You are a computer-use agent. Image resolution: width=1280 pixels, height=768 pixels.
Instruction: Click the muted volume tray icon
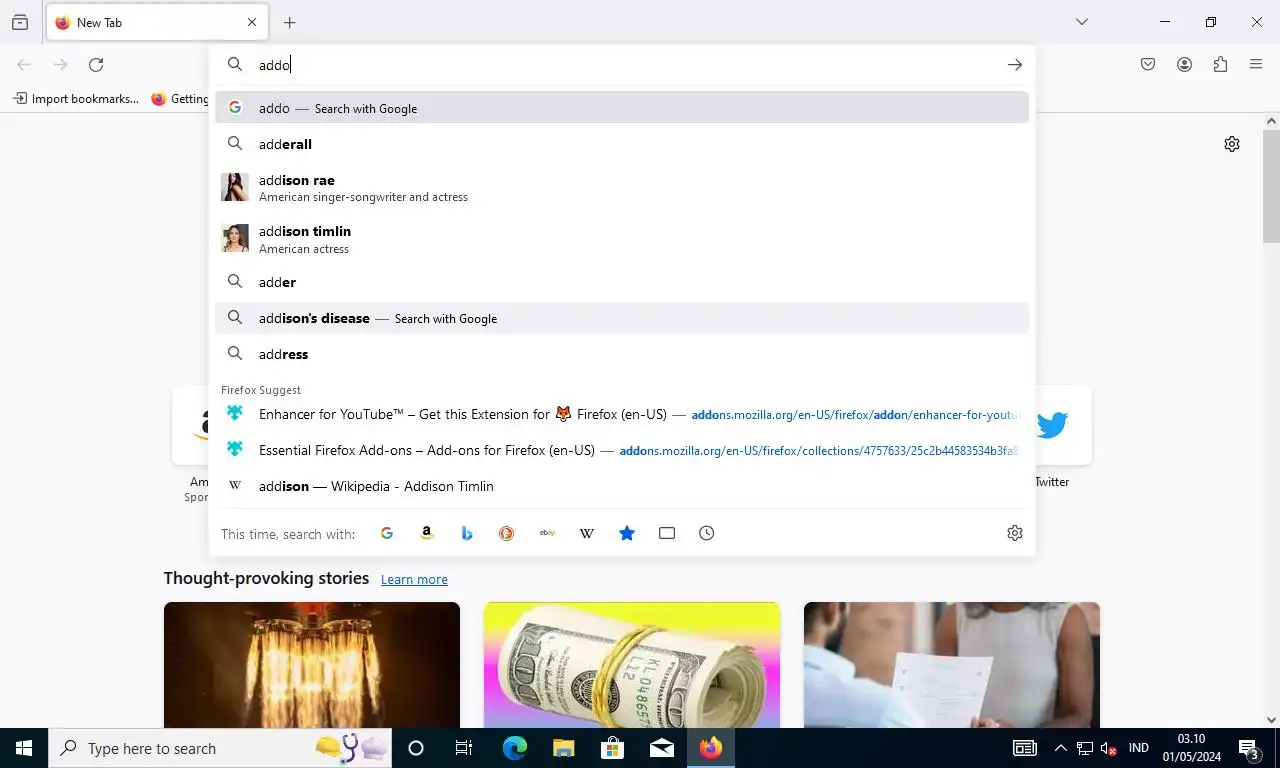pos(1108,748)
